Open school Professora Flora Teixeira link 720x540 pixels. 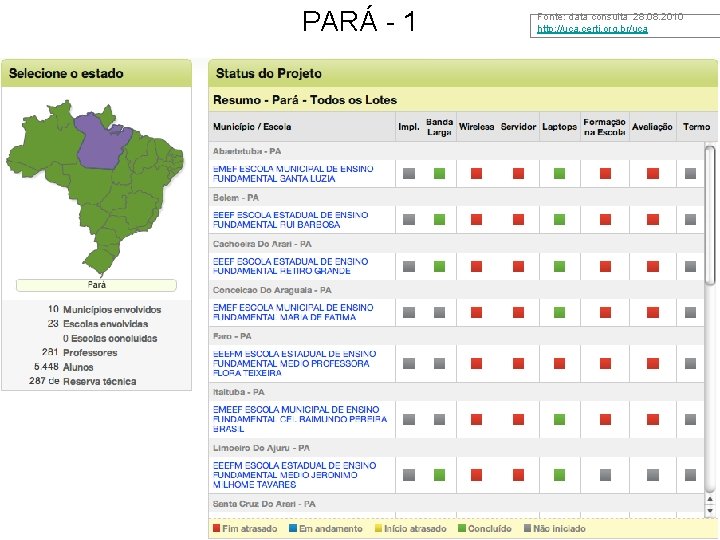click(x=294, y=363)
